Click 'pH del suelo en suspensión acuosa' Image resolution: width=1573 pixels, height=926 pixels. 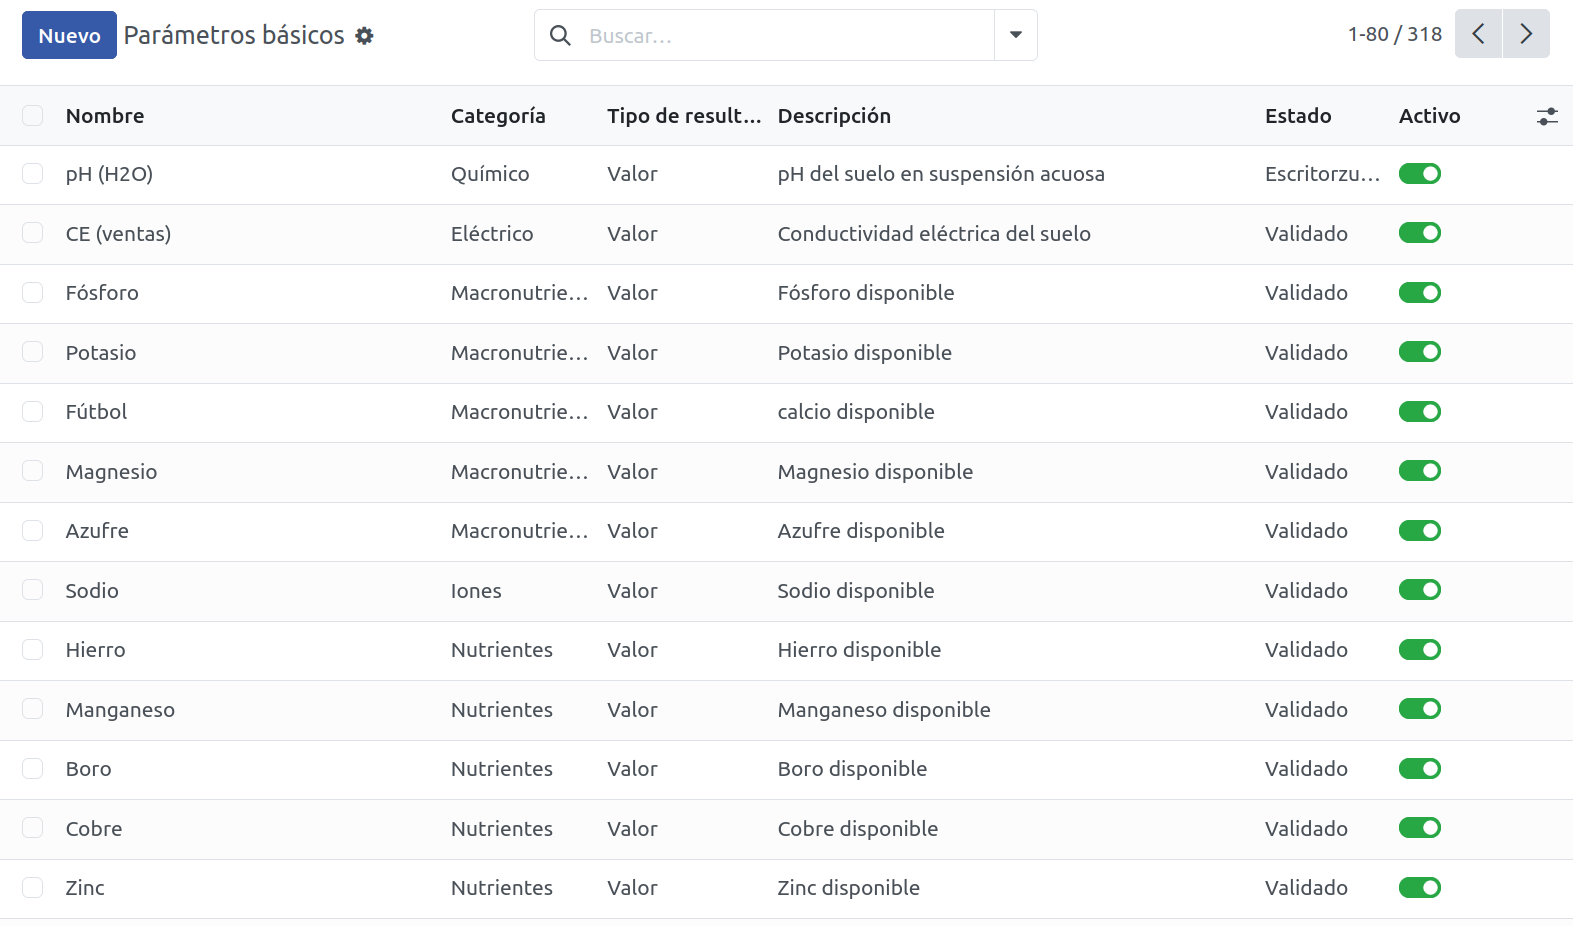click(x=941, y=174)
